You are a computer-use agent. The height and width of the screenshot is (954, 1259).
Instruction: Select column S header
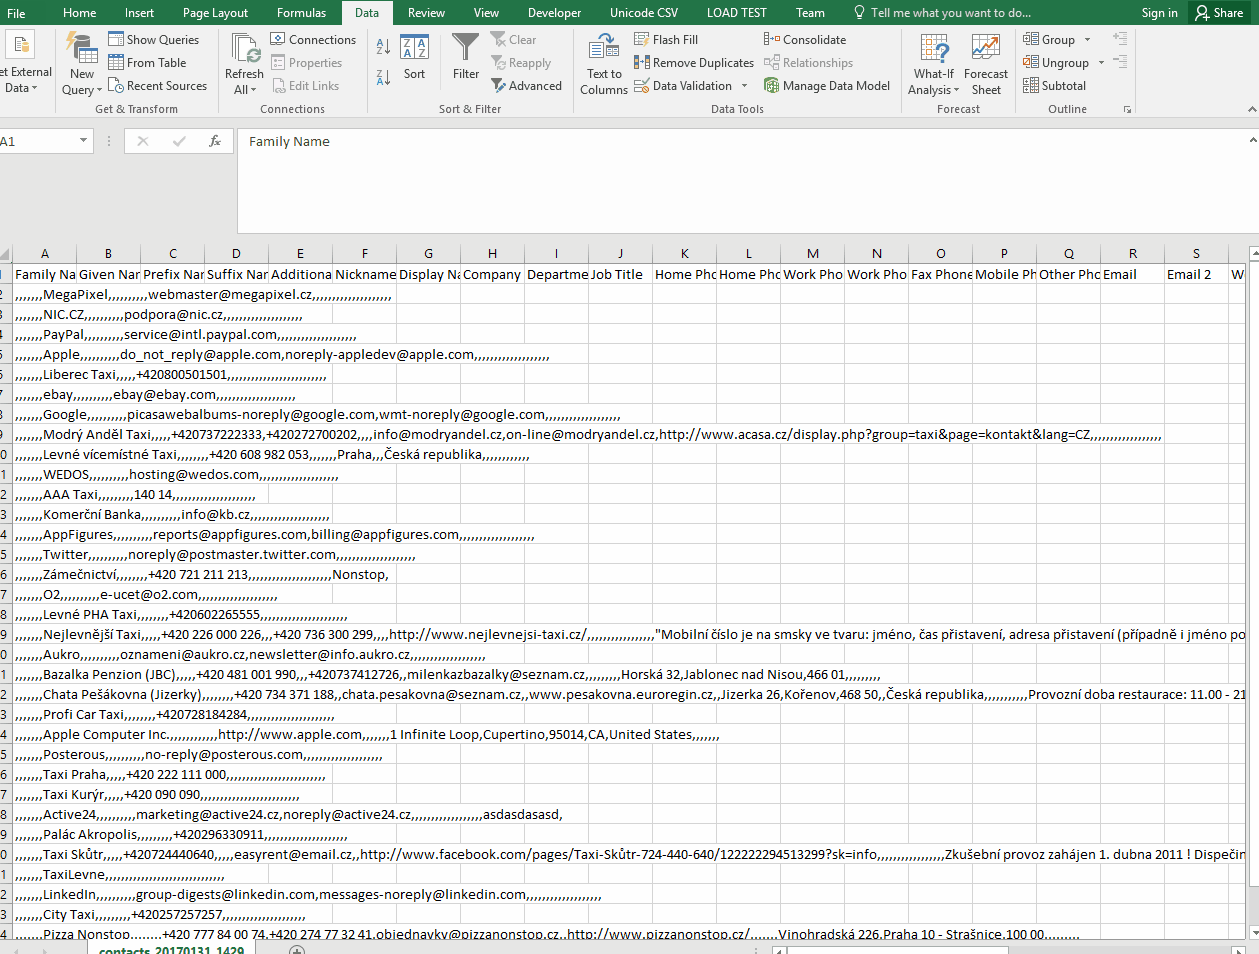tap(1196, 254)
